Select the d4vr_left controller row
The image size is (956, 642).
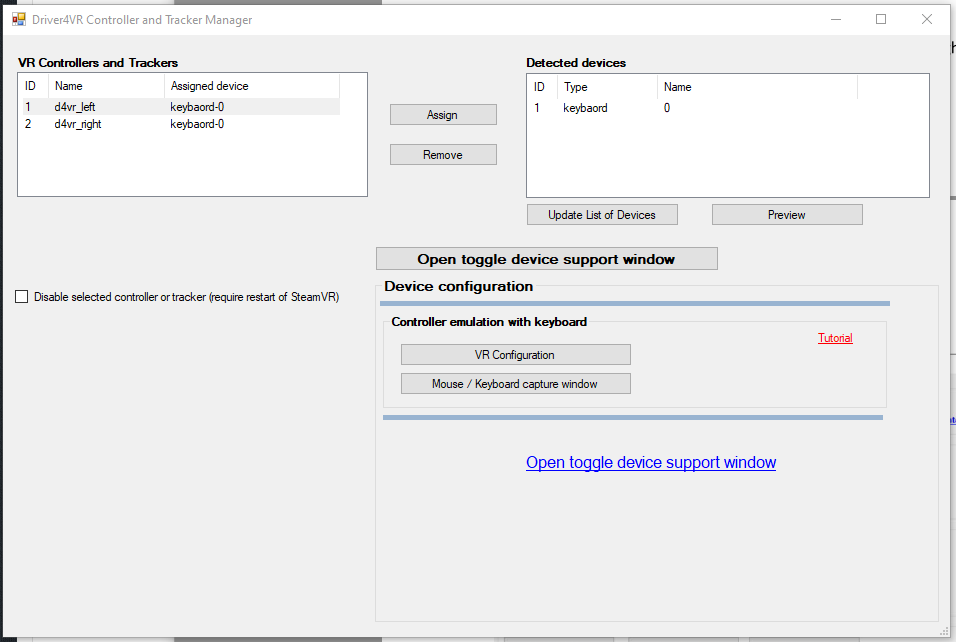click(x=76, y=107)
